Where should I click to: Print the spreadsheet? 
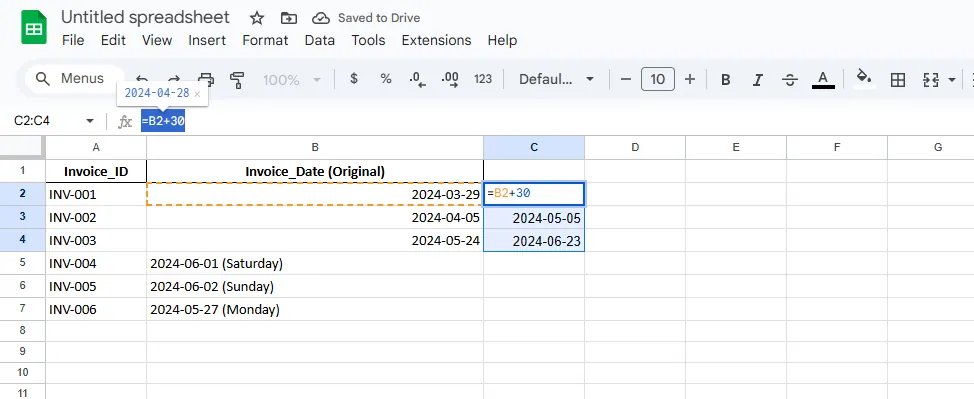pos(206,79)
